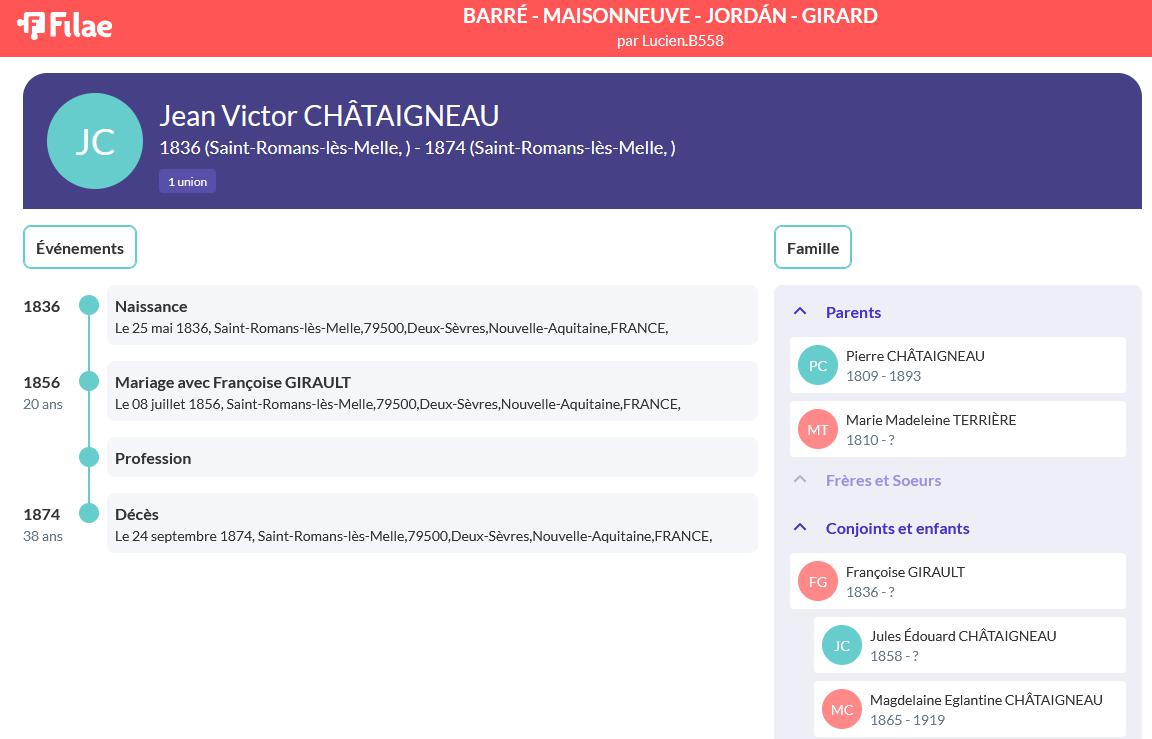The height and width of the screenshot is (739, 1152).
Task: Click the 1836 - 1874 Saint-Romans-lès-Melle dates line
Action: 417,148
